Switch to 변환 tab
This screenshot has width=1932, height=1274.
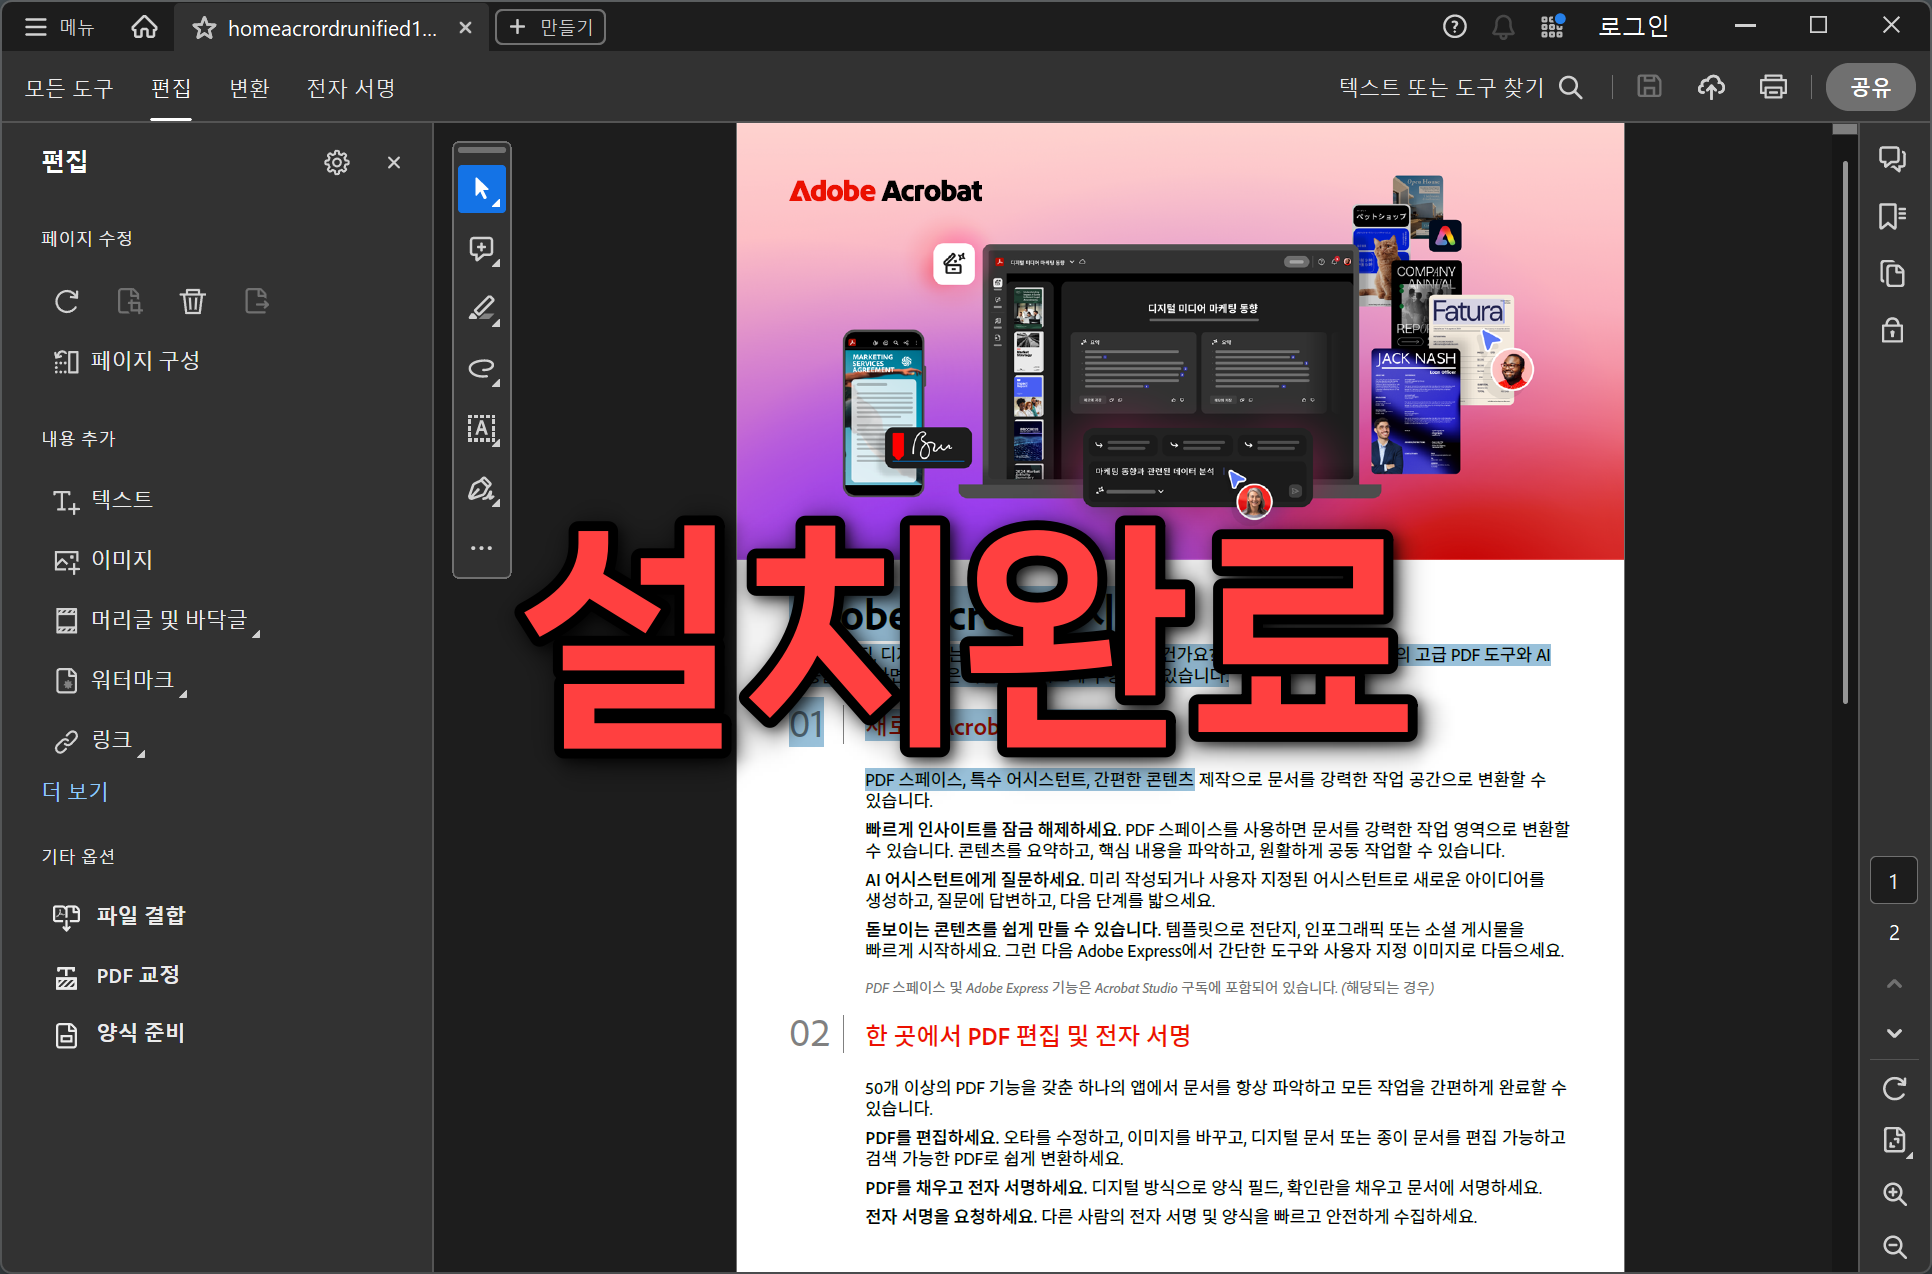[249, 88]
